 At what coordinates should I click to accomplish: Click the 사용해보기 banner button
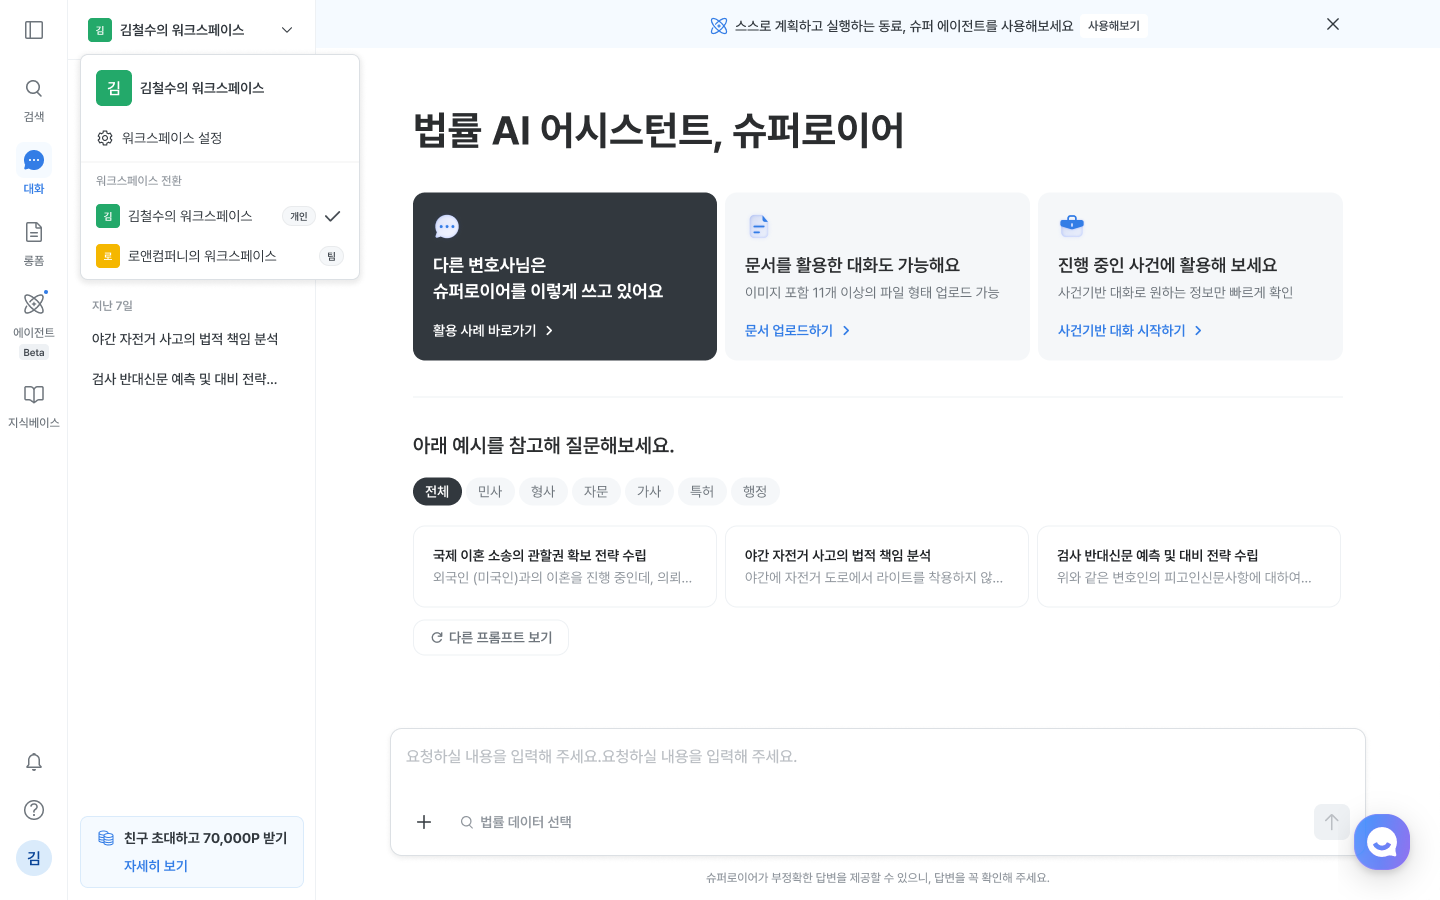(1114, 26)
